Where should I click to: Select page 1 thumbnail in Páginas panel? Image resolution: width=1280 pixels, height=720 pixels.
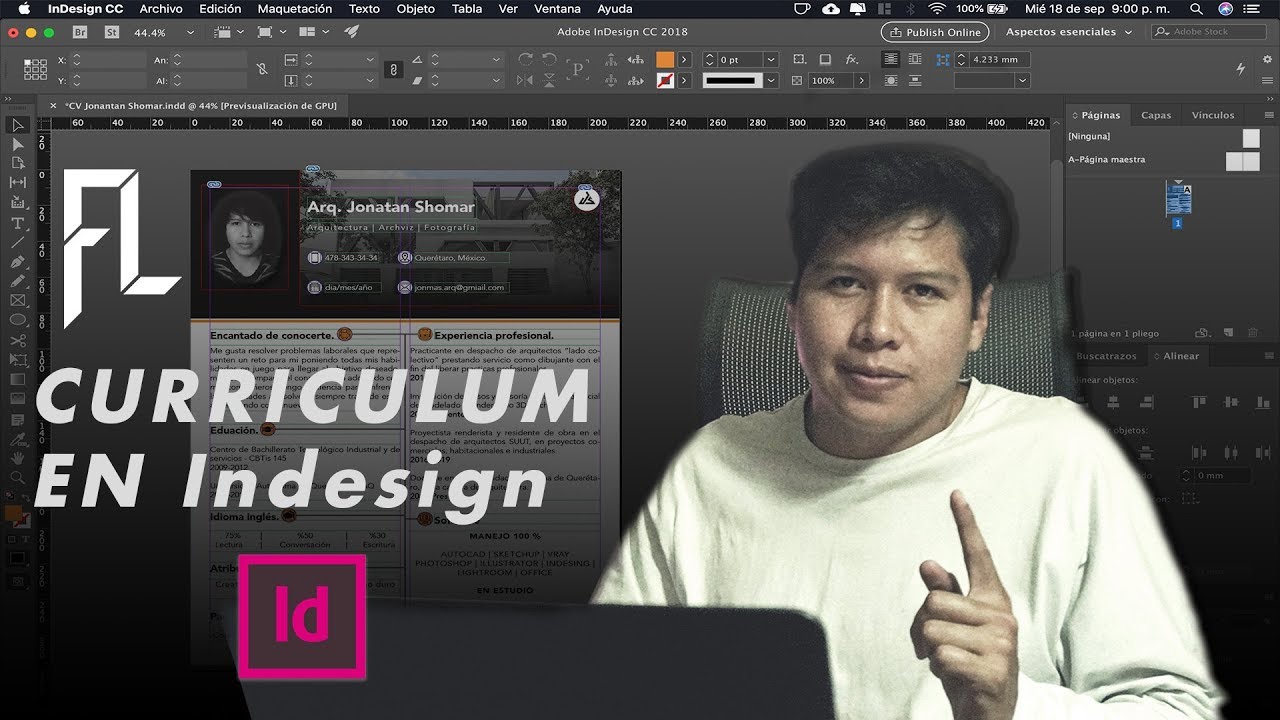coord(1178,201)
